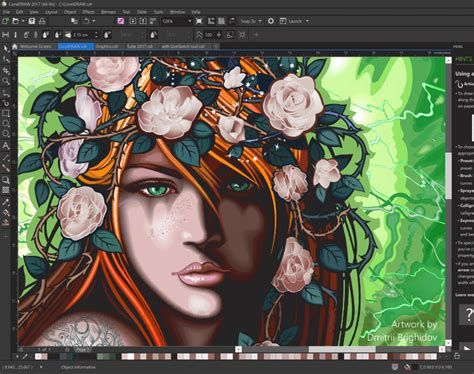Select the Shape tool in toolbox
The image size is (474, 374).
[x=6, y=60]
